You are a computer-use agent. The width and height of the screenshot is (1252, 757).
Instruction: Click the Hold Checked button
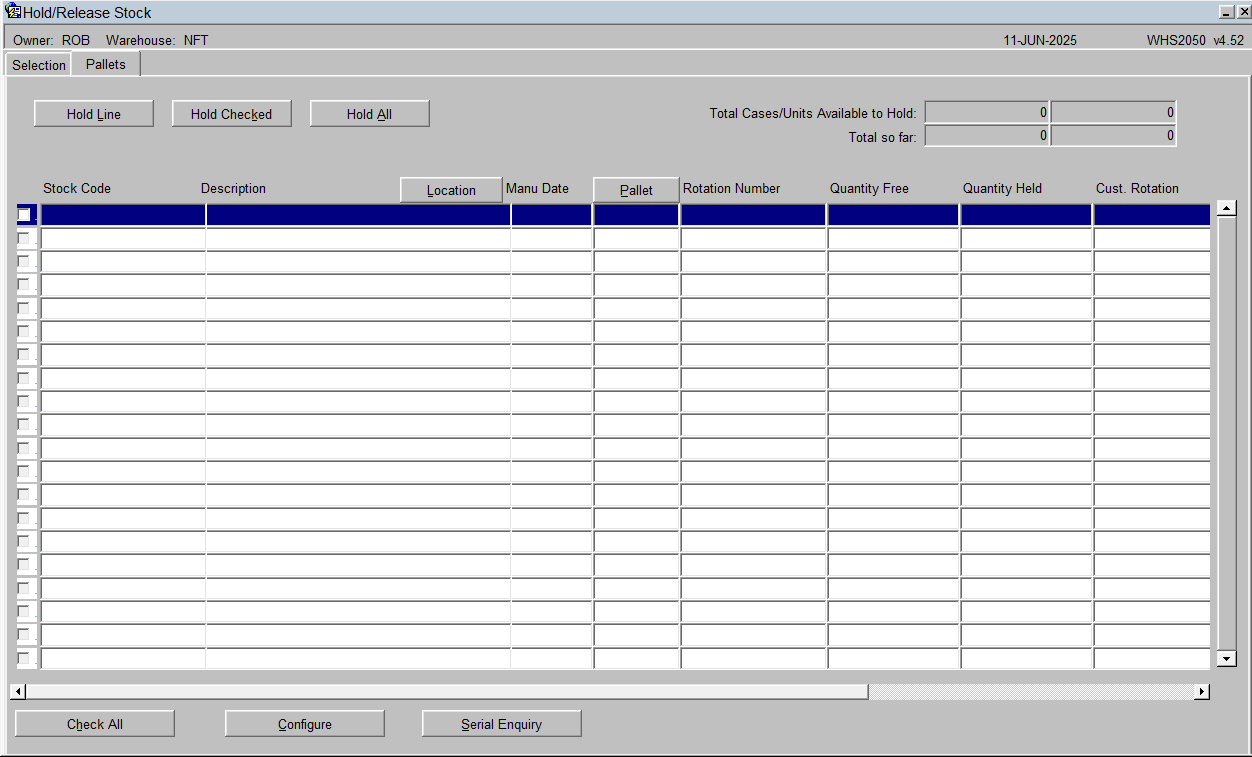coord(231,114)
